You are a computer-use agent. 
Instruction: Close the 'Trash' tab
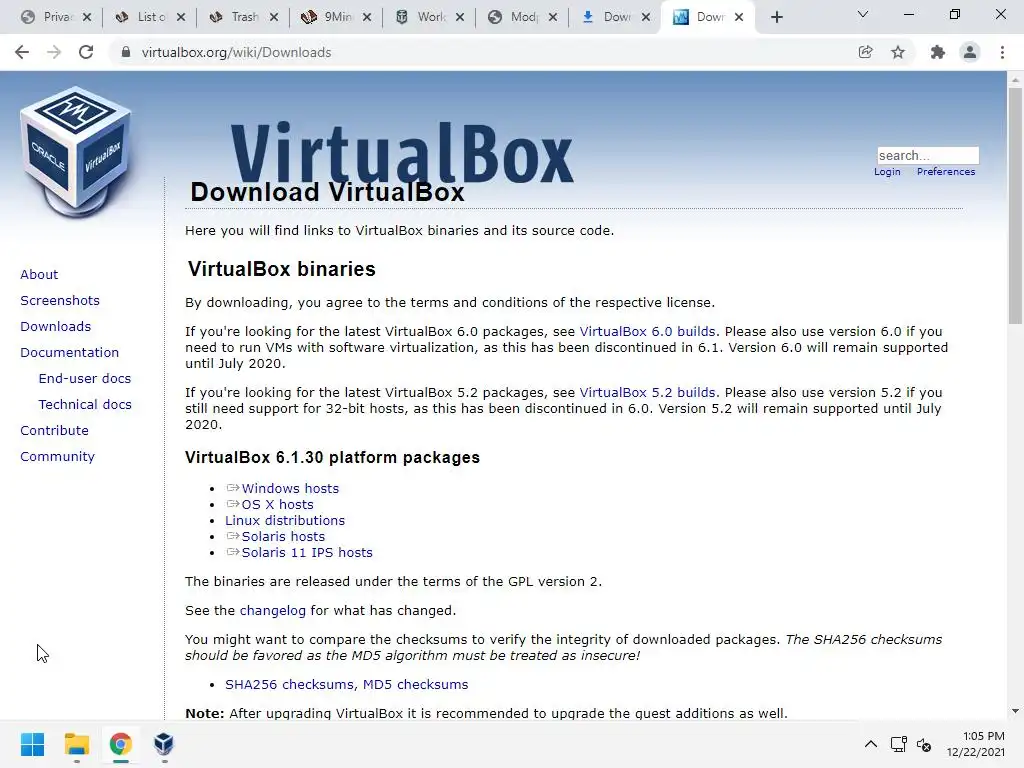tap(274, 18)
